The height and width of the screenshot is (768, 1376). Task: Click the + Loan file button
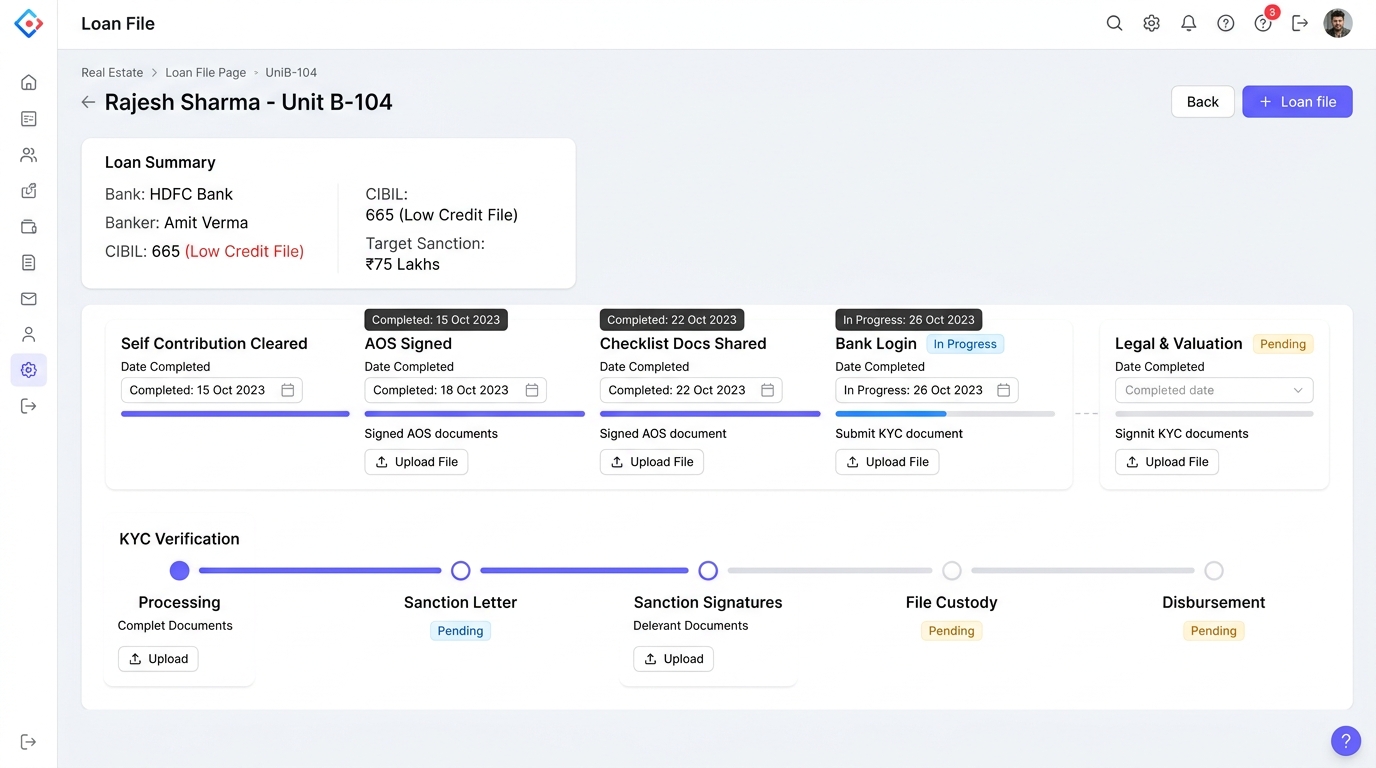point(1297,102)
